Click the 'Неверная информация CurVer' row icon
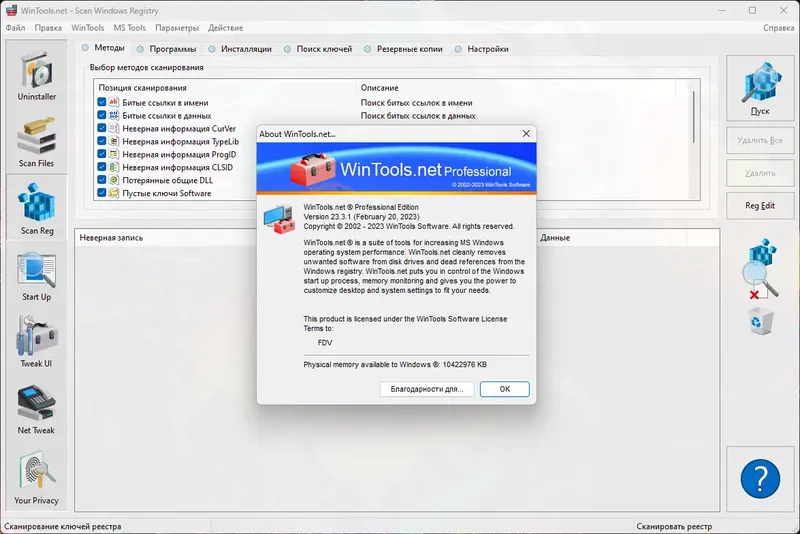Viewport: 800px width, 534px height. [113, 128]
